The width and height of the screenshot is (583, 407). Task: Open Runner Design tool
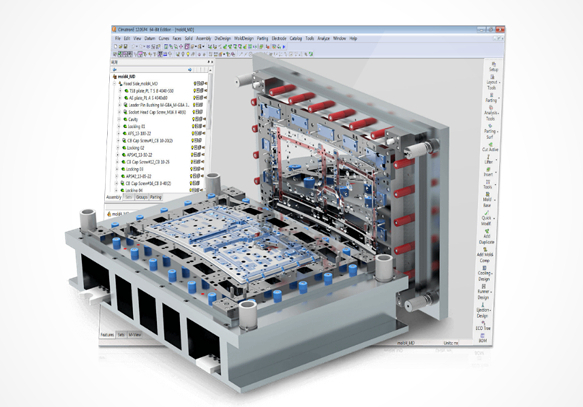point(484,292)
